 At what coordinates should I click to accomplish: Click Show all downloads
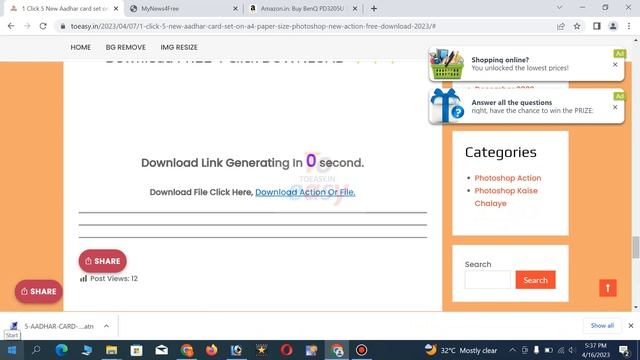(x=602, y=325)
